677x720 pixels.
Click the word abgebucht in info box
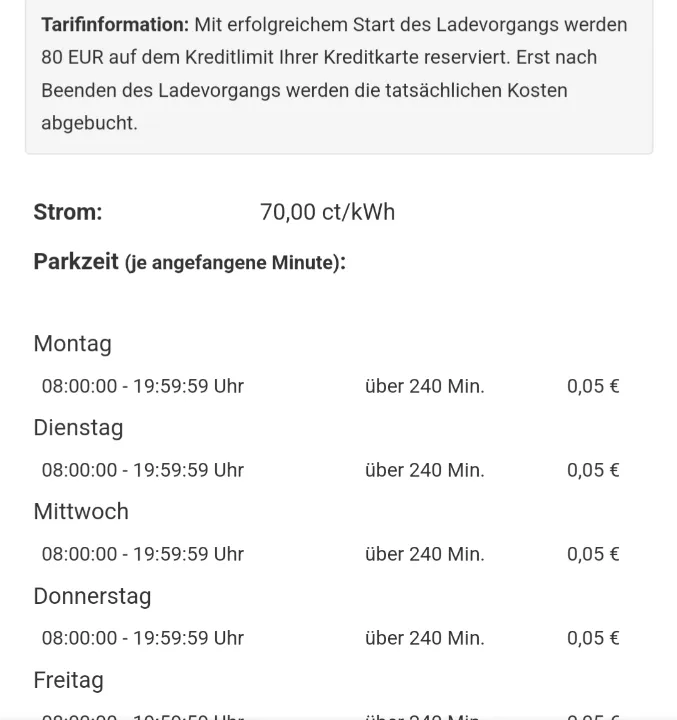[90, 124]
